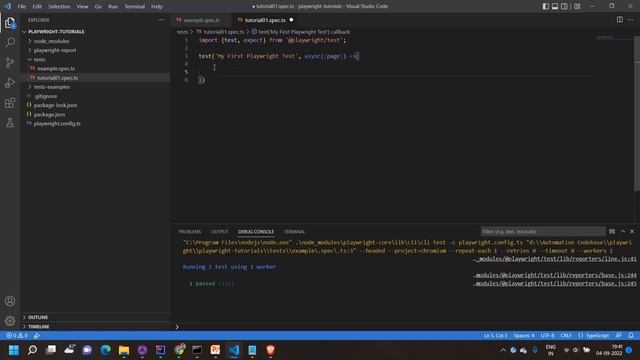The width and height of the screenshot is (640, 360).
Task: Toggle secondary side bar layout icon
Action: [x=564, y=6]
